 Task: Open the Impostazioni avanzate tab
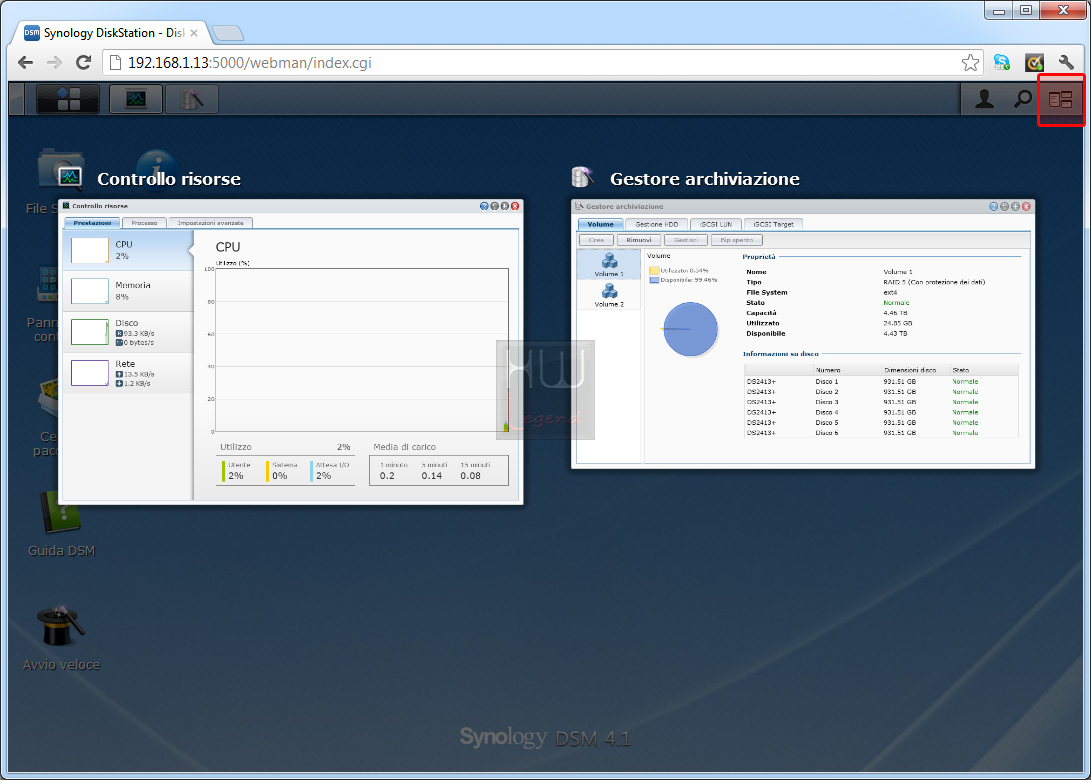(210, 223)
